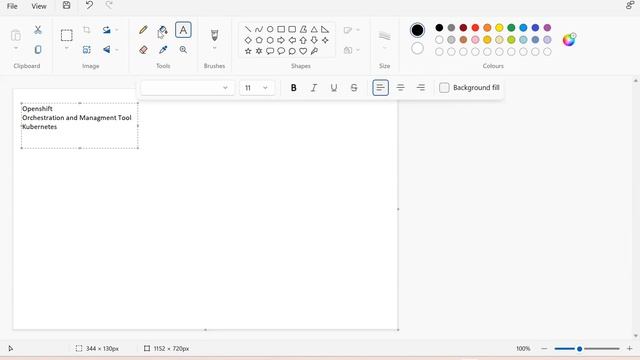
Task: Click the rectangular Selection tool
Action: [x=67, y=36]
